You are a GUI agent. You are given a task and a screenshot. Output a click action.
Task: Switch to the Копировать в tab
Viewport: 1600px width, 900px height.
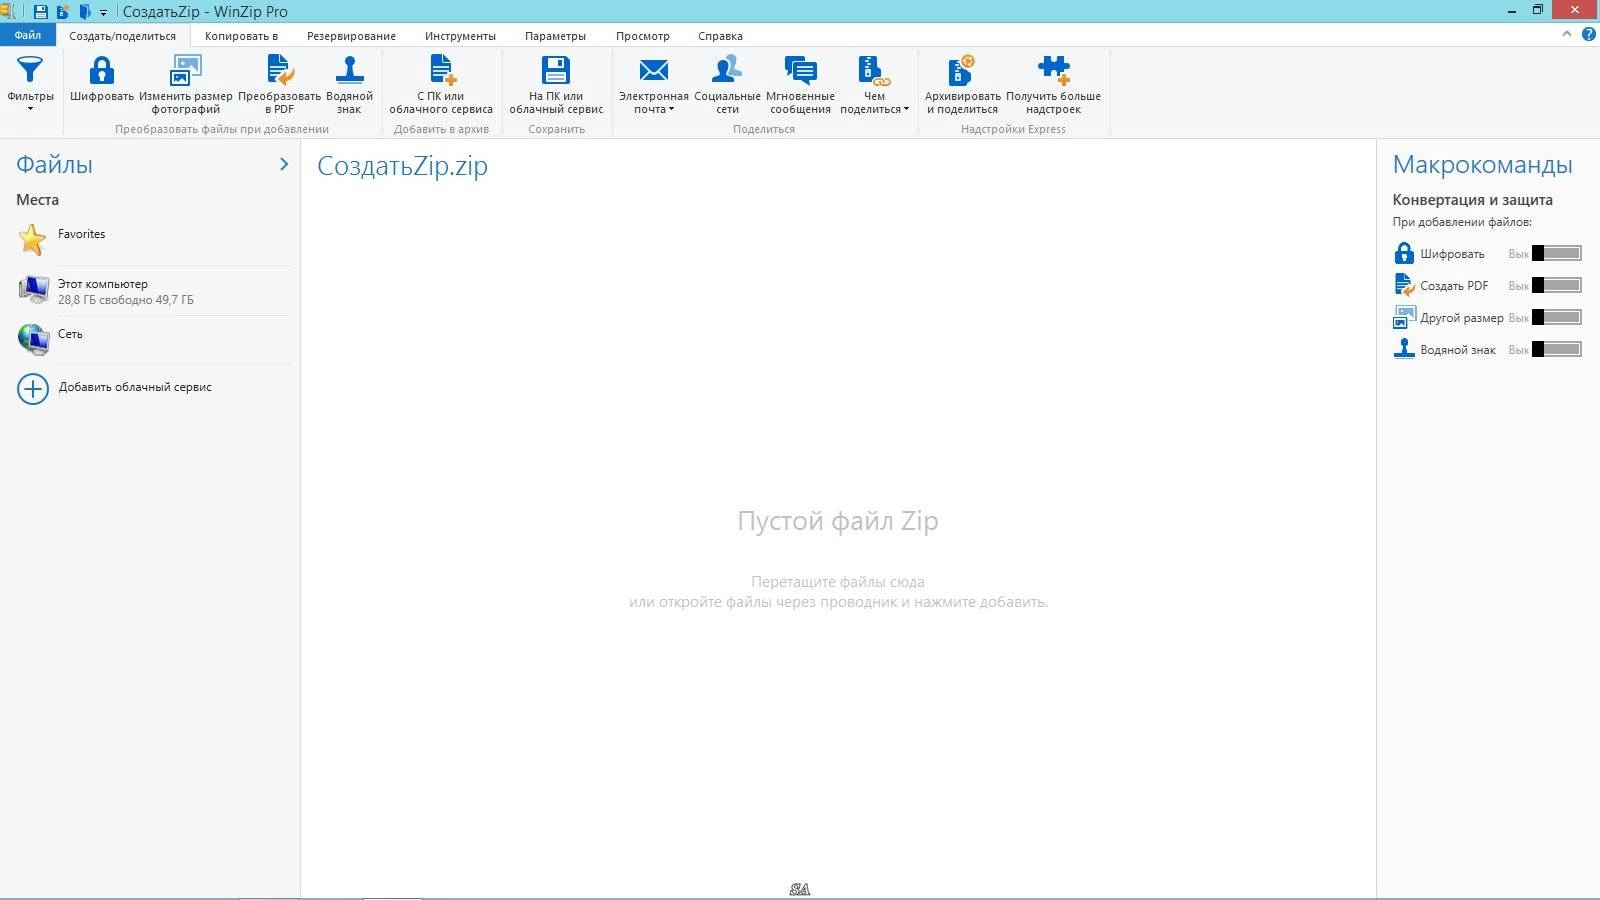[x=241, y=36]
